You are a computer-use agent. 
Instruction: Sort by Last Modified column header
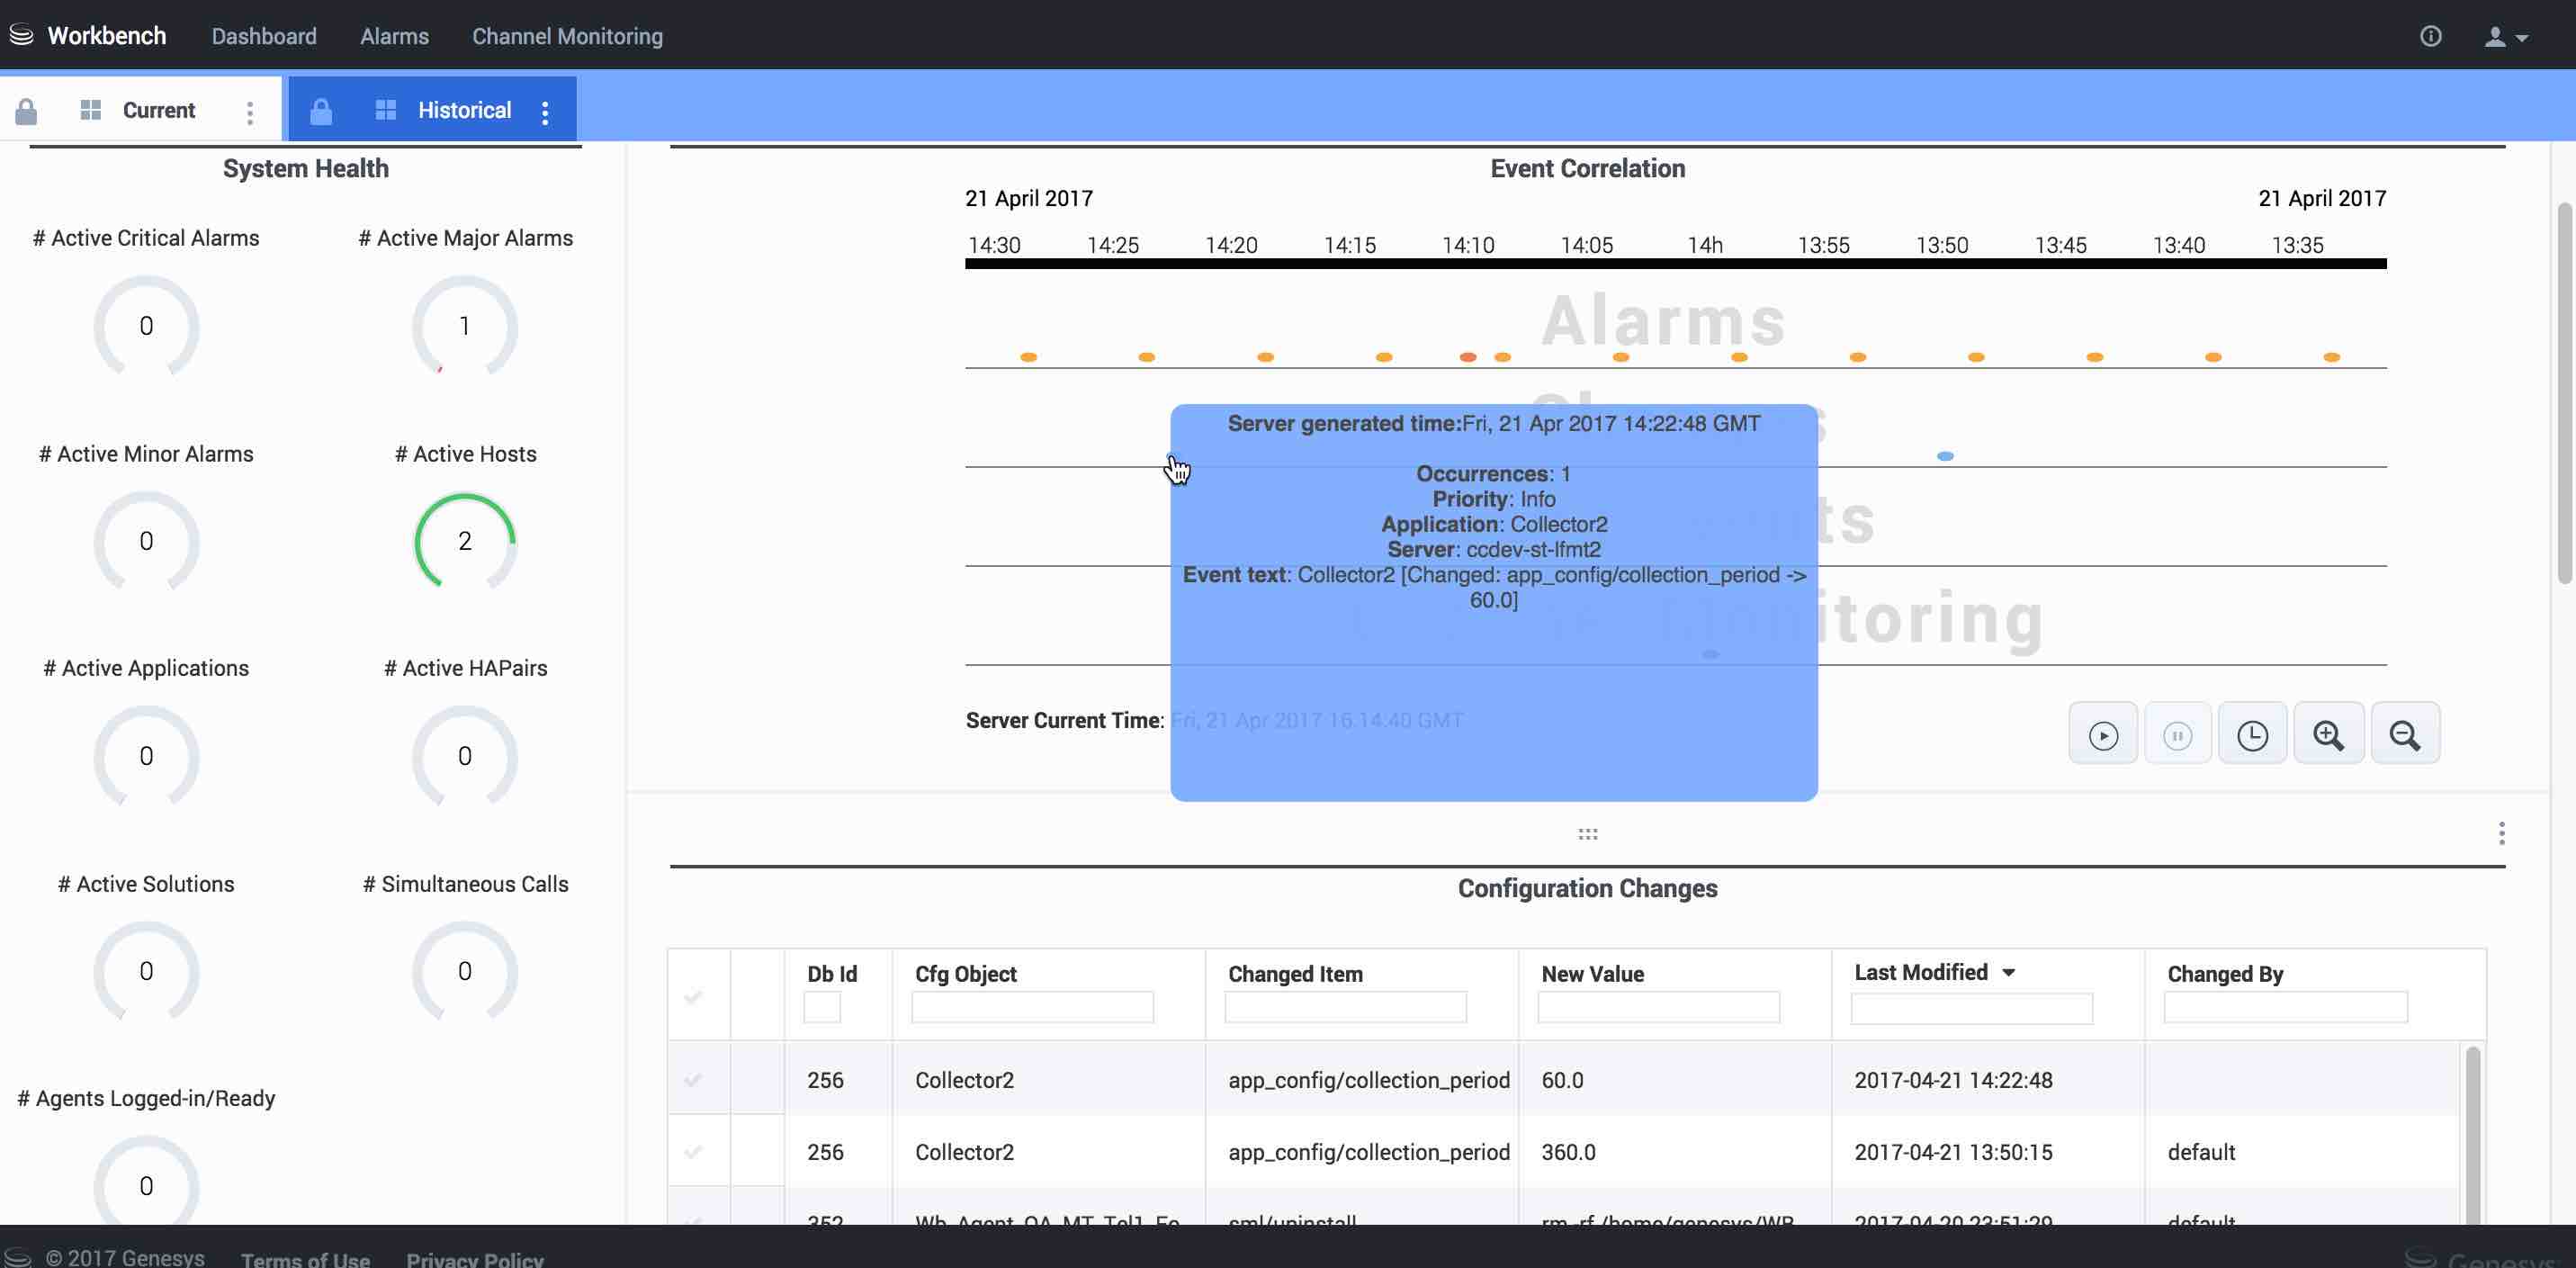tap(1921, 972)
